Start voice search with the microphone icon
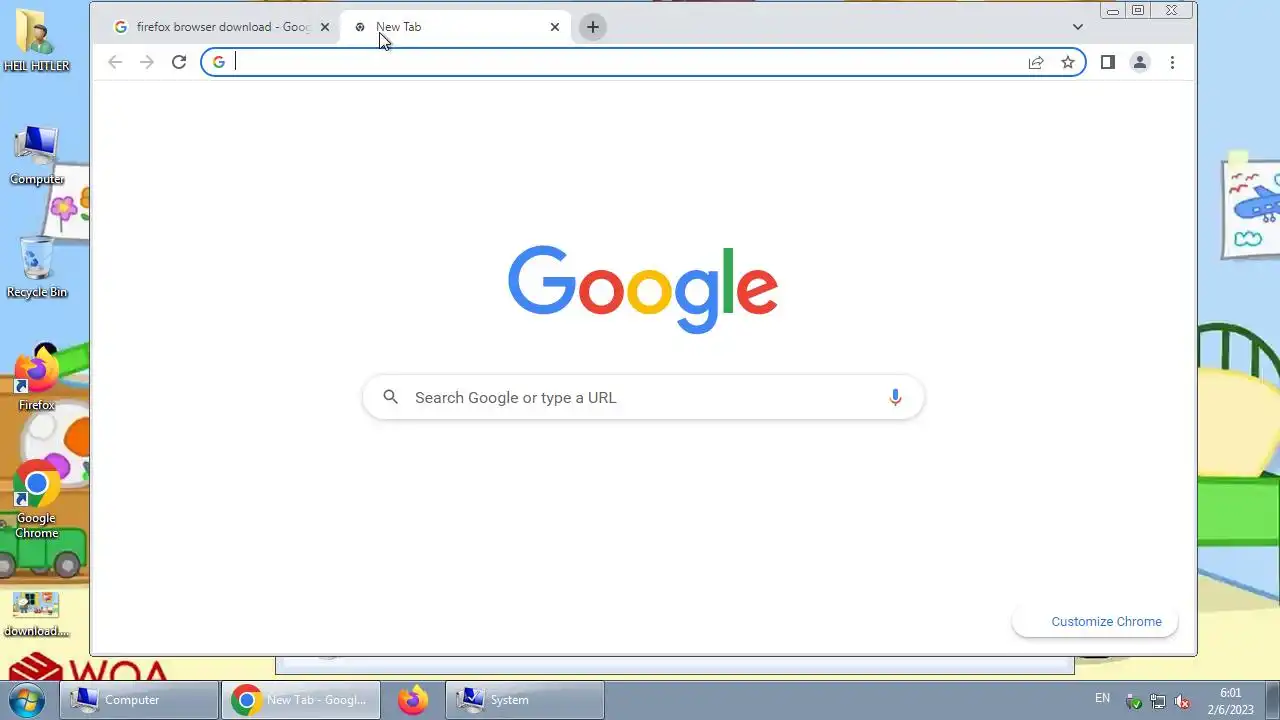Screen dimensions: 1280x720 click(895, 397)
